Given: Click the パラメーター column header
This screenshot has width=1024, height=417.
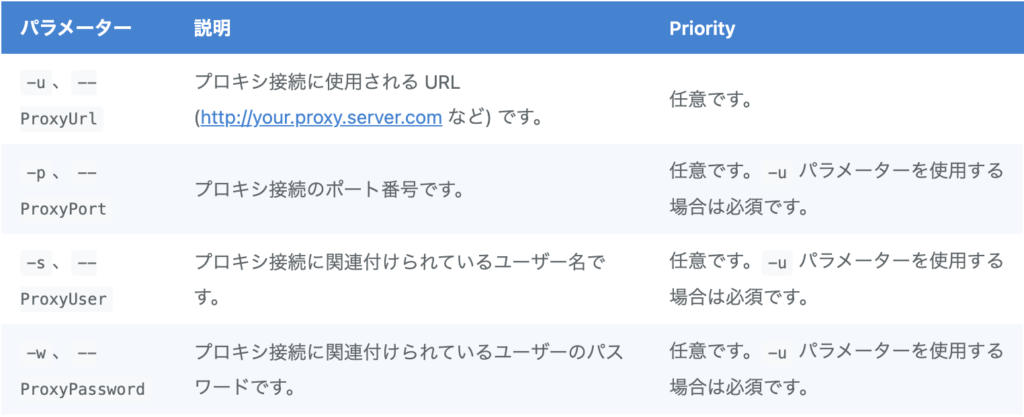Looking at the screenshot, I should tap(76, 29).
